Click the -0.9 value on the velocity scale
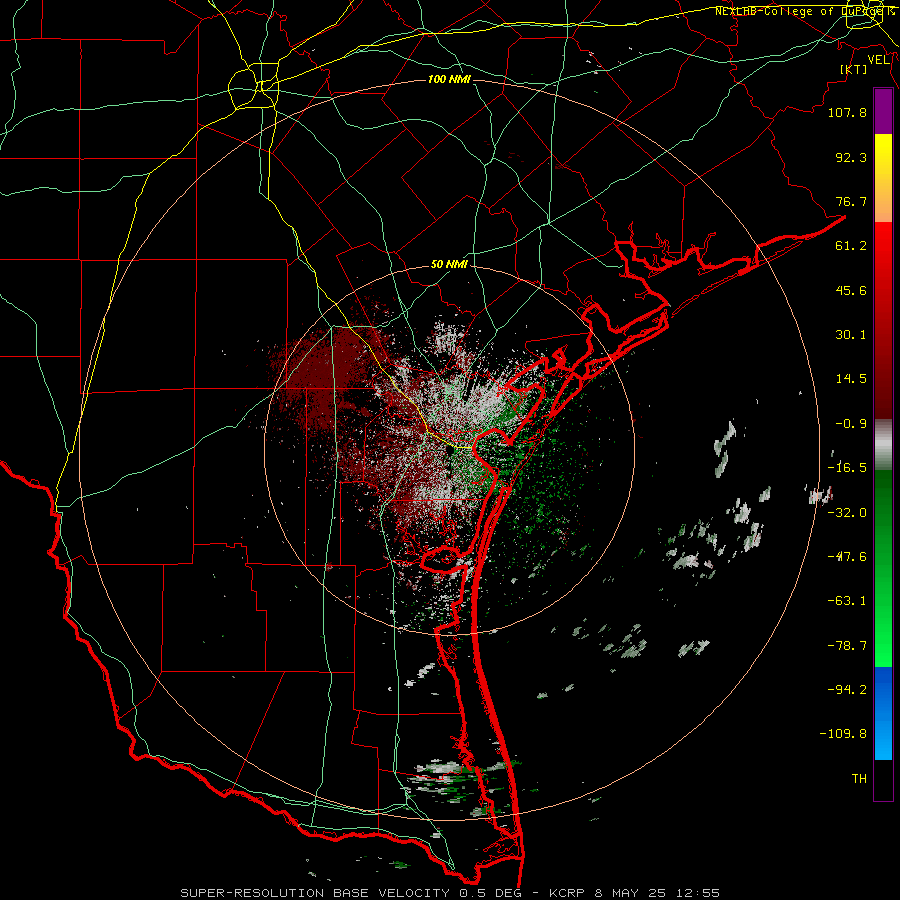 tap(851, 424)
